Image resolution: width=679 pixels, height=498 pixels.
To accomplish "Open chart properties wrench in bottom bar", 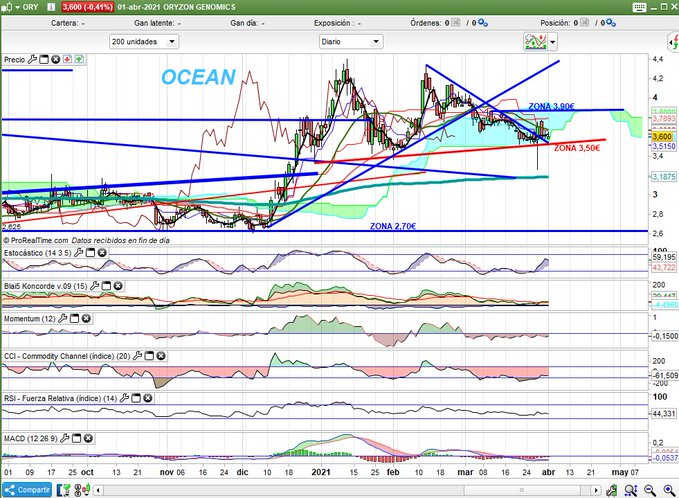I will point(611,490).
